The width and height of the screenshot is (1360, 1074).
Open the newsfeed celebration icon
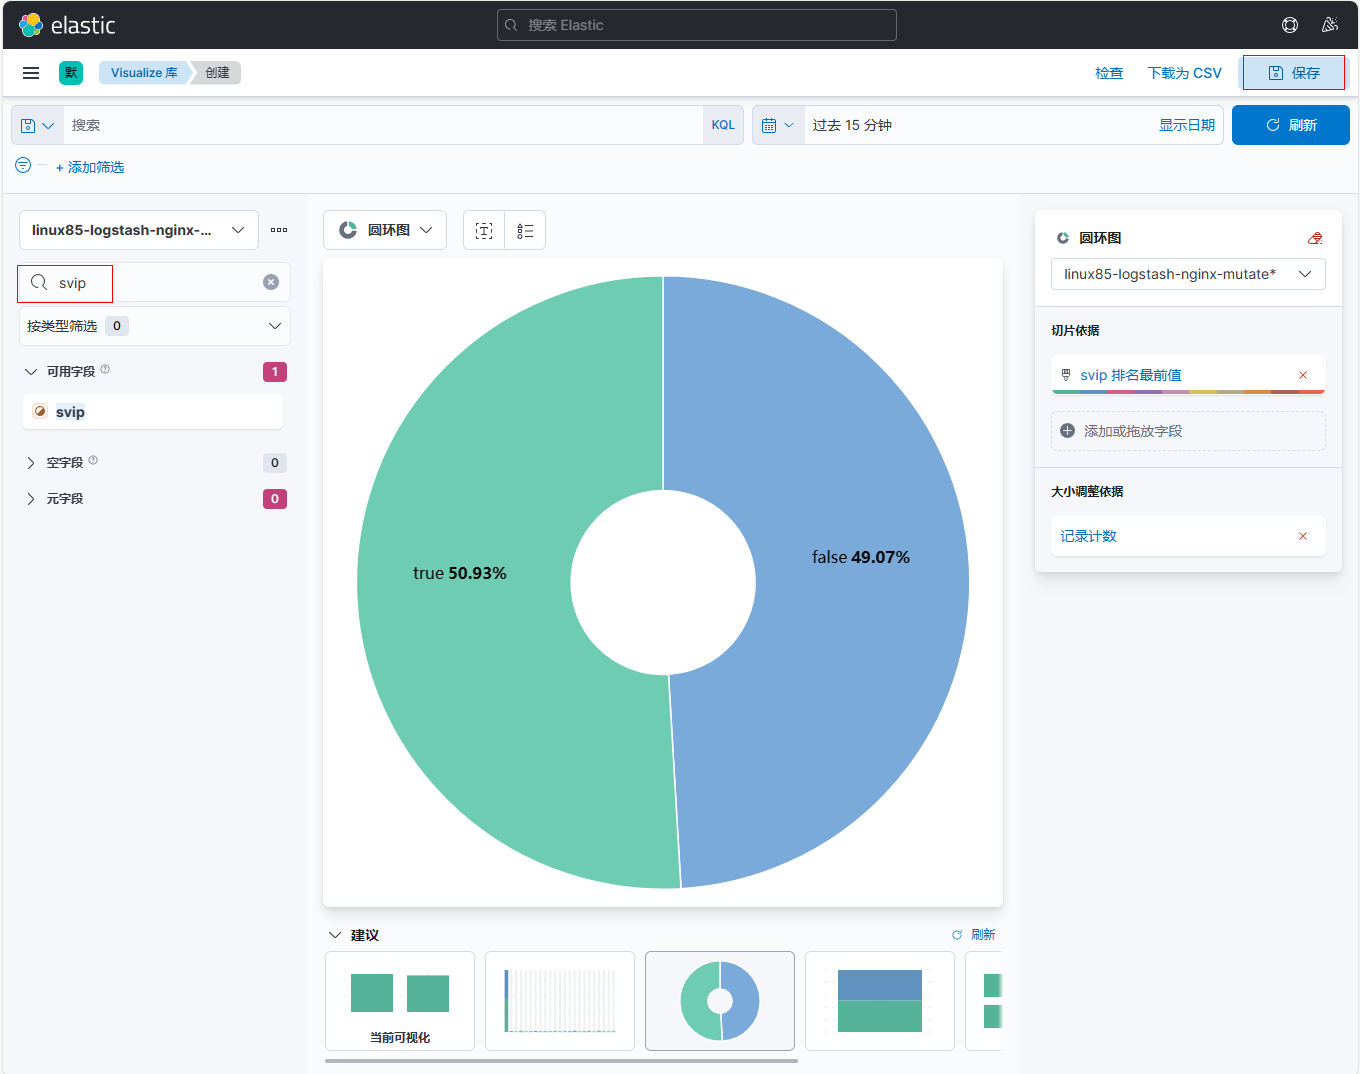[1329, 25]
